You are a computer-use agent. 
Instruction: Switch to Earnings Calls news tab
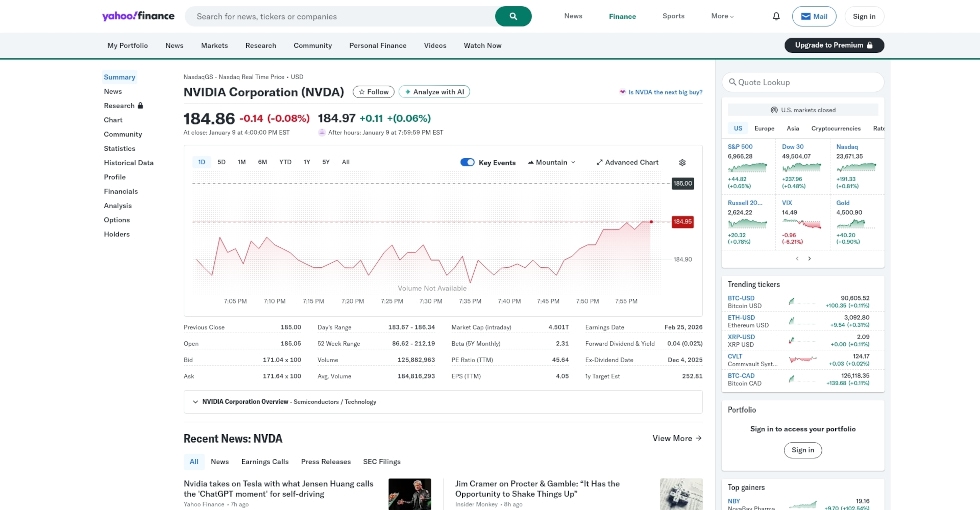264,462
